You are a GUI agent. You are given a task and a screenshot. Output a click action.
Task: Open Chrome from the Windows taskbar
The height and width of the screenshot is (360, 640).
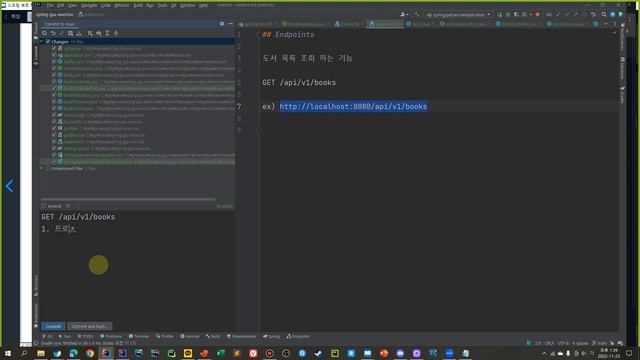click(90, 353)
